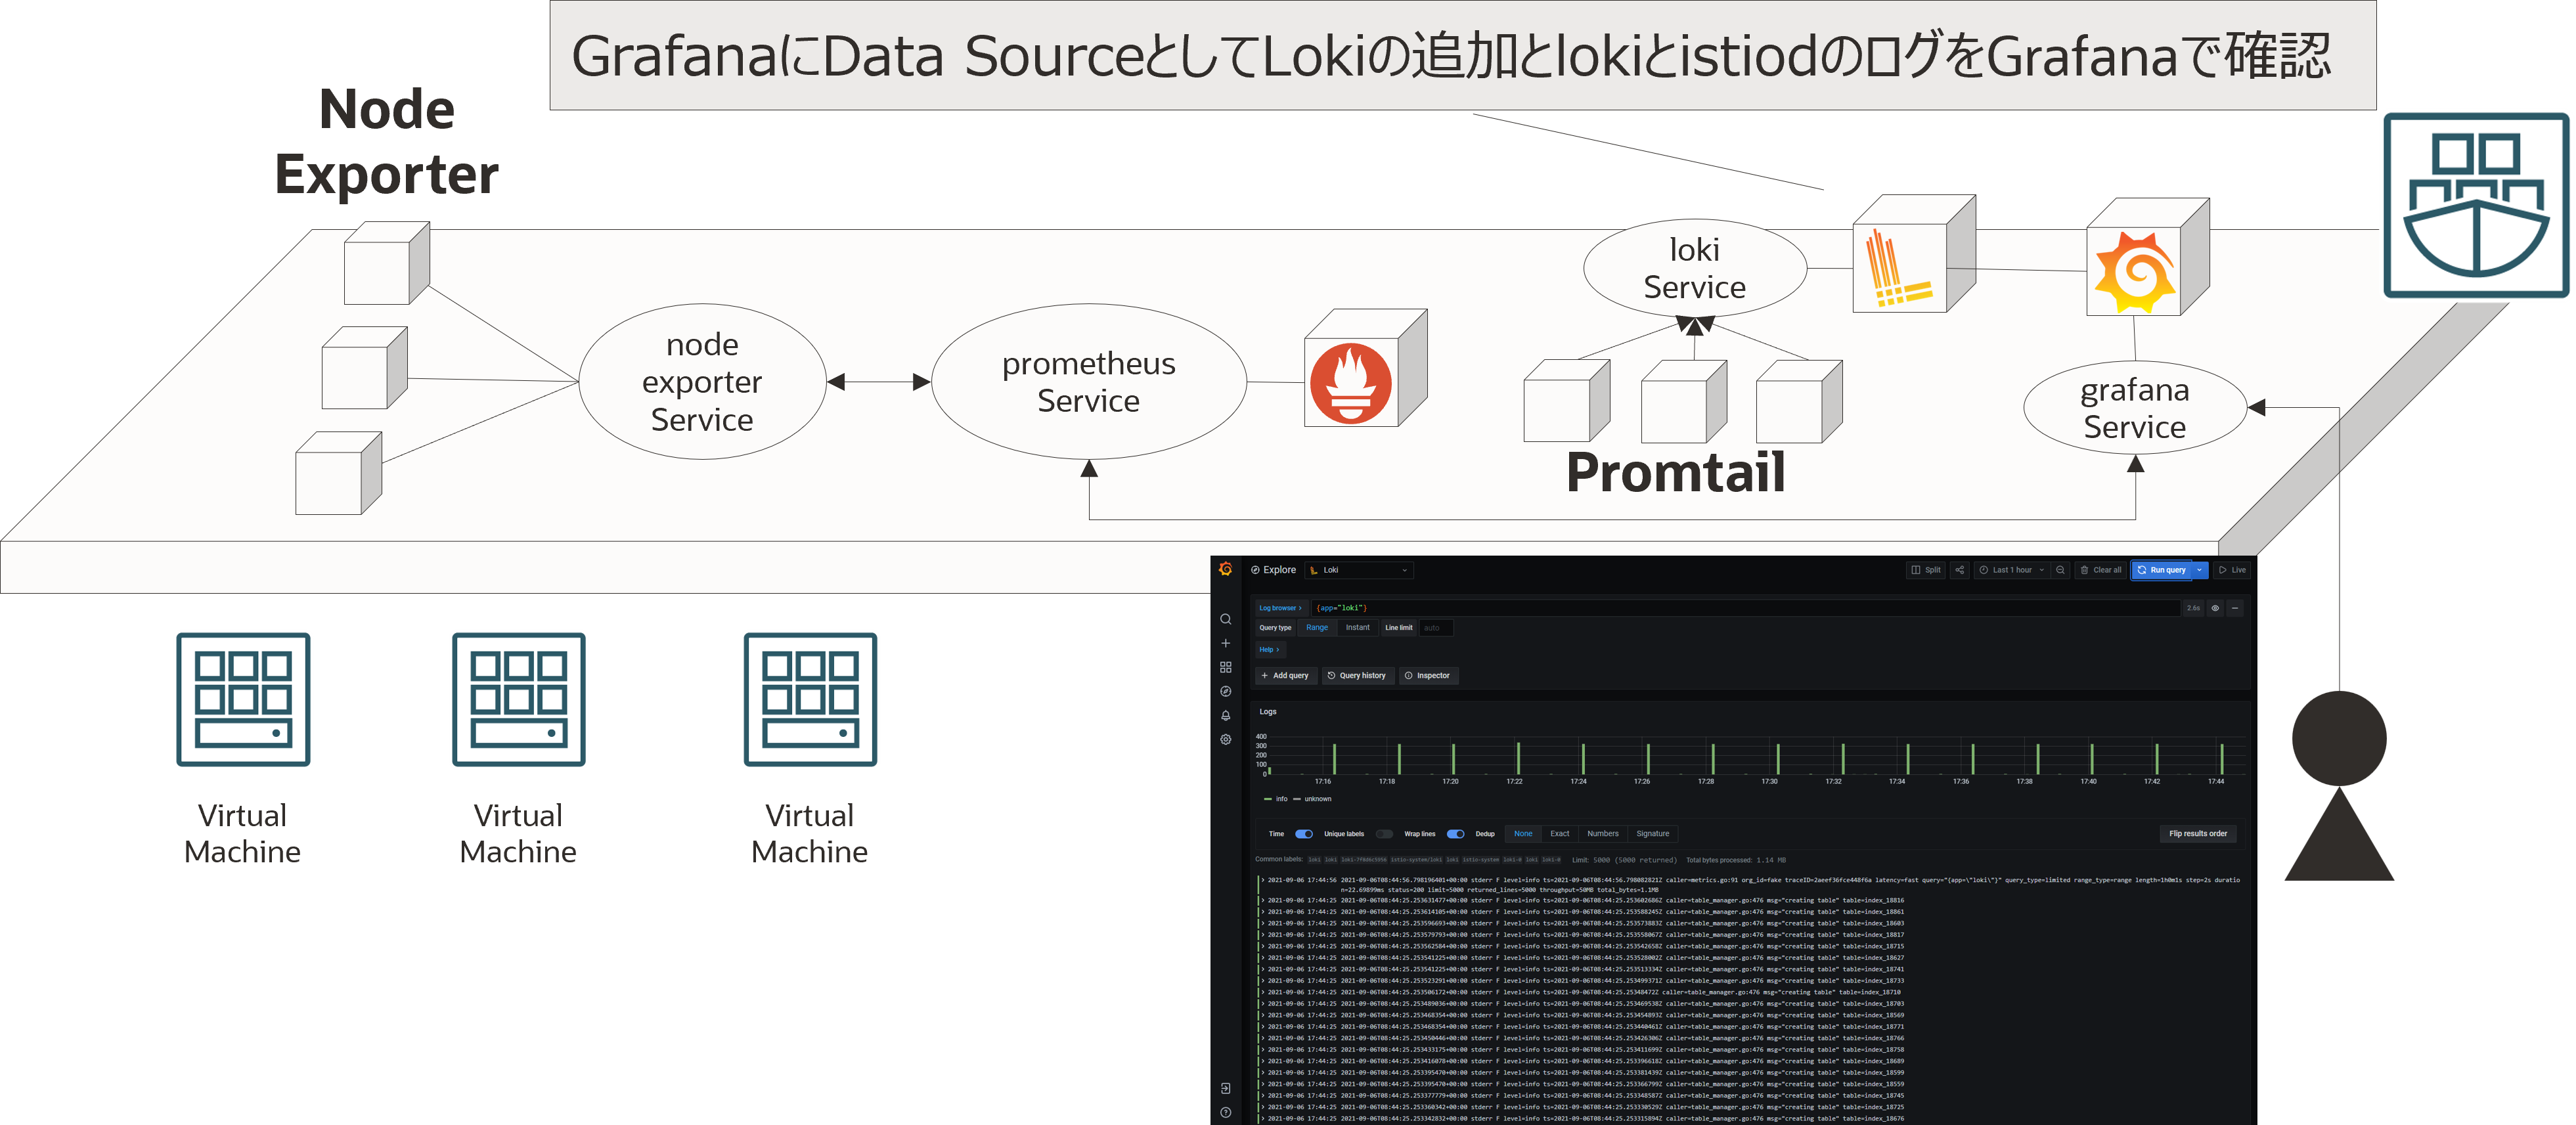
Task: Set Dedup to Signature
Action: (x=1653, y=834)
